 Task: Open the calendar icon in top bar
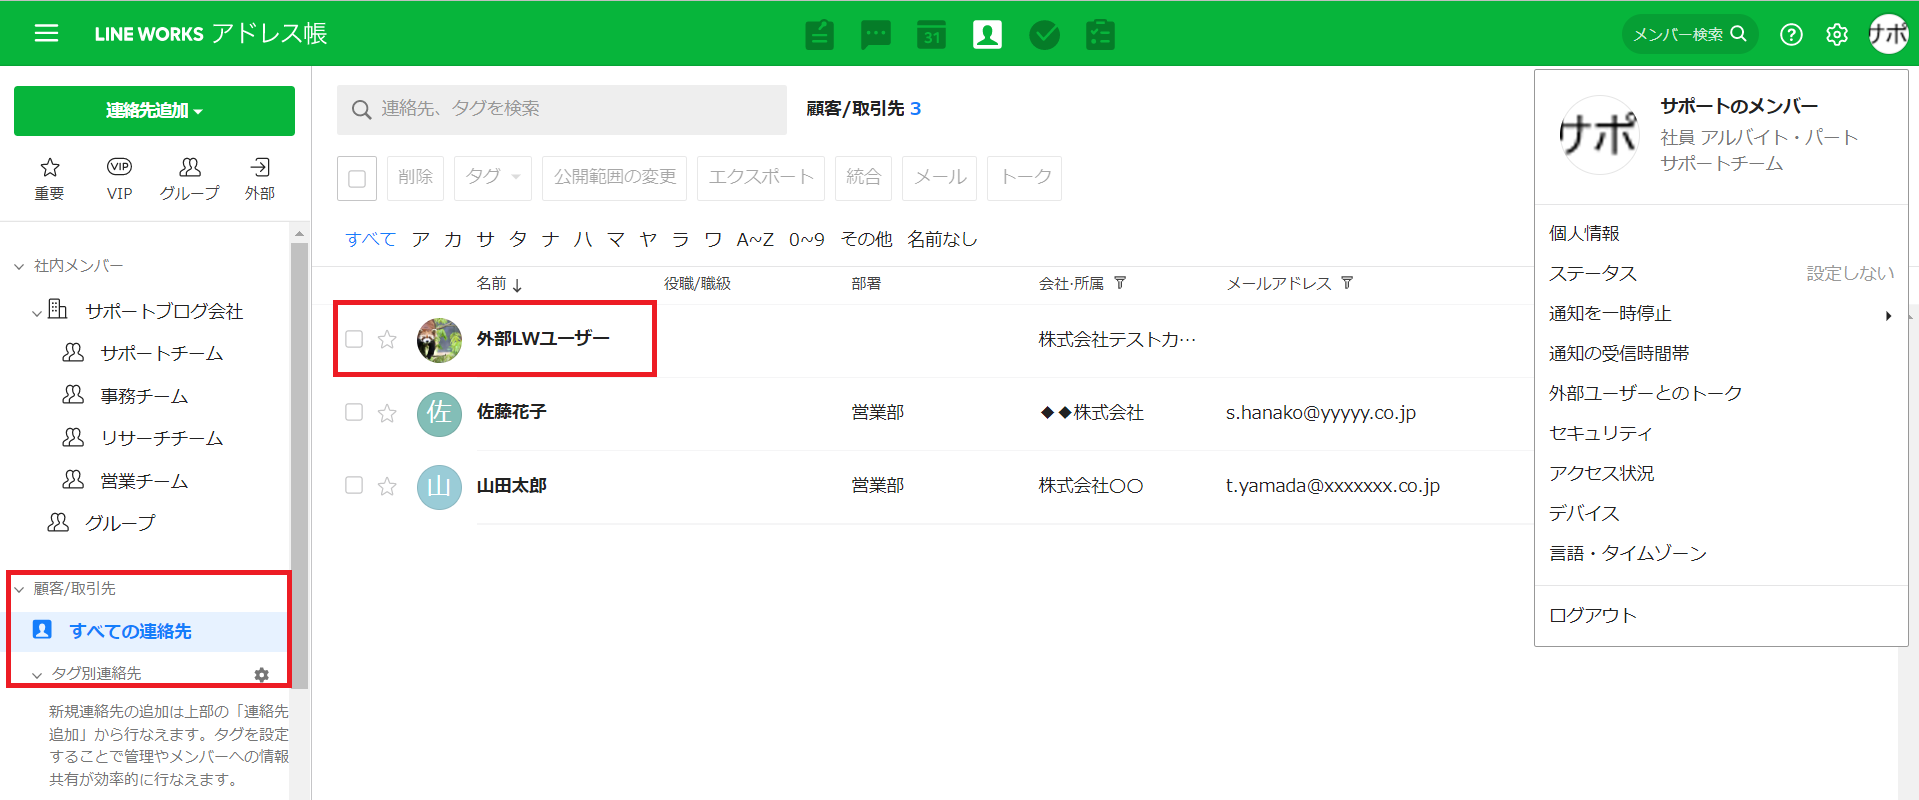tap(931, 35)
